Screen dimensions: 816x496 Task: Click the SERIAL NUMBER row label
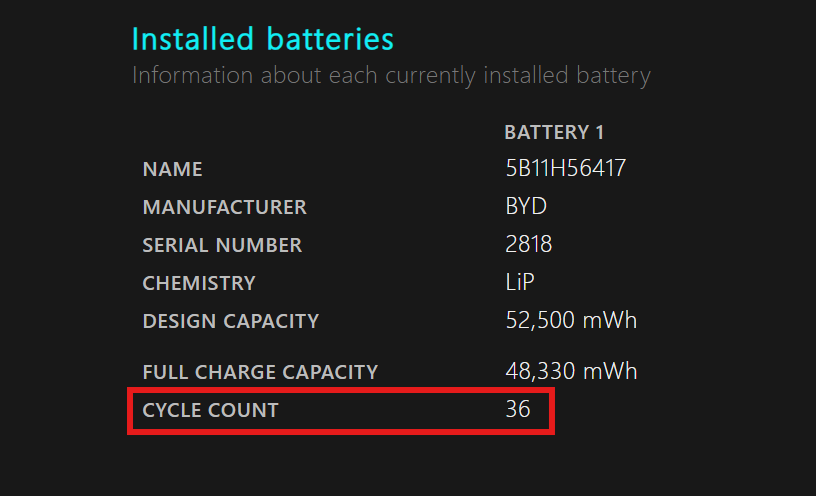coord(222,245)
